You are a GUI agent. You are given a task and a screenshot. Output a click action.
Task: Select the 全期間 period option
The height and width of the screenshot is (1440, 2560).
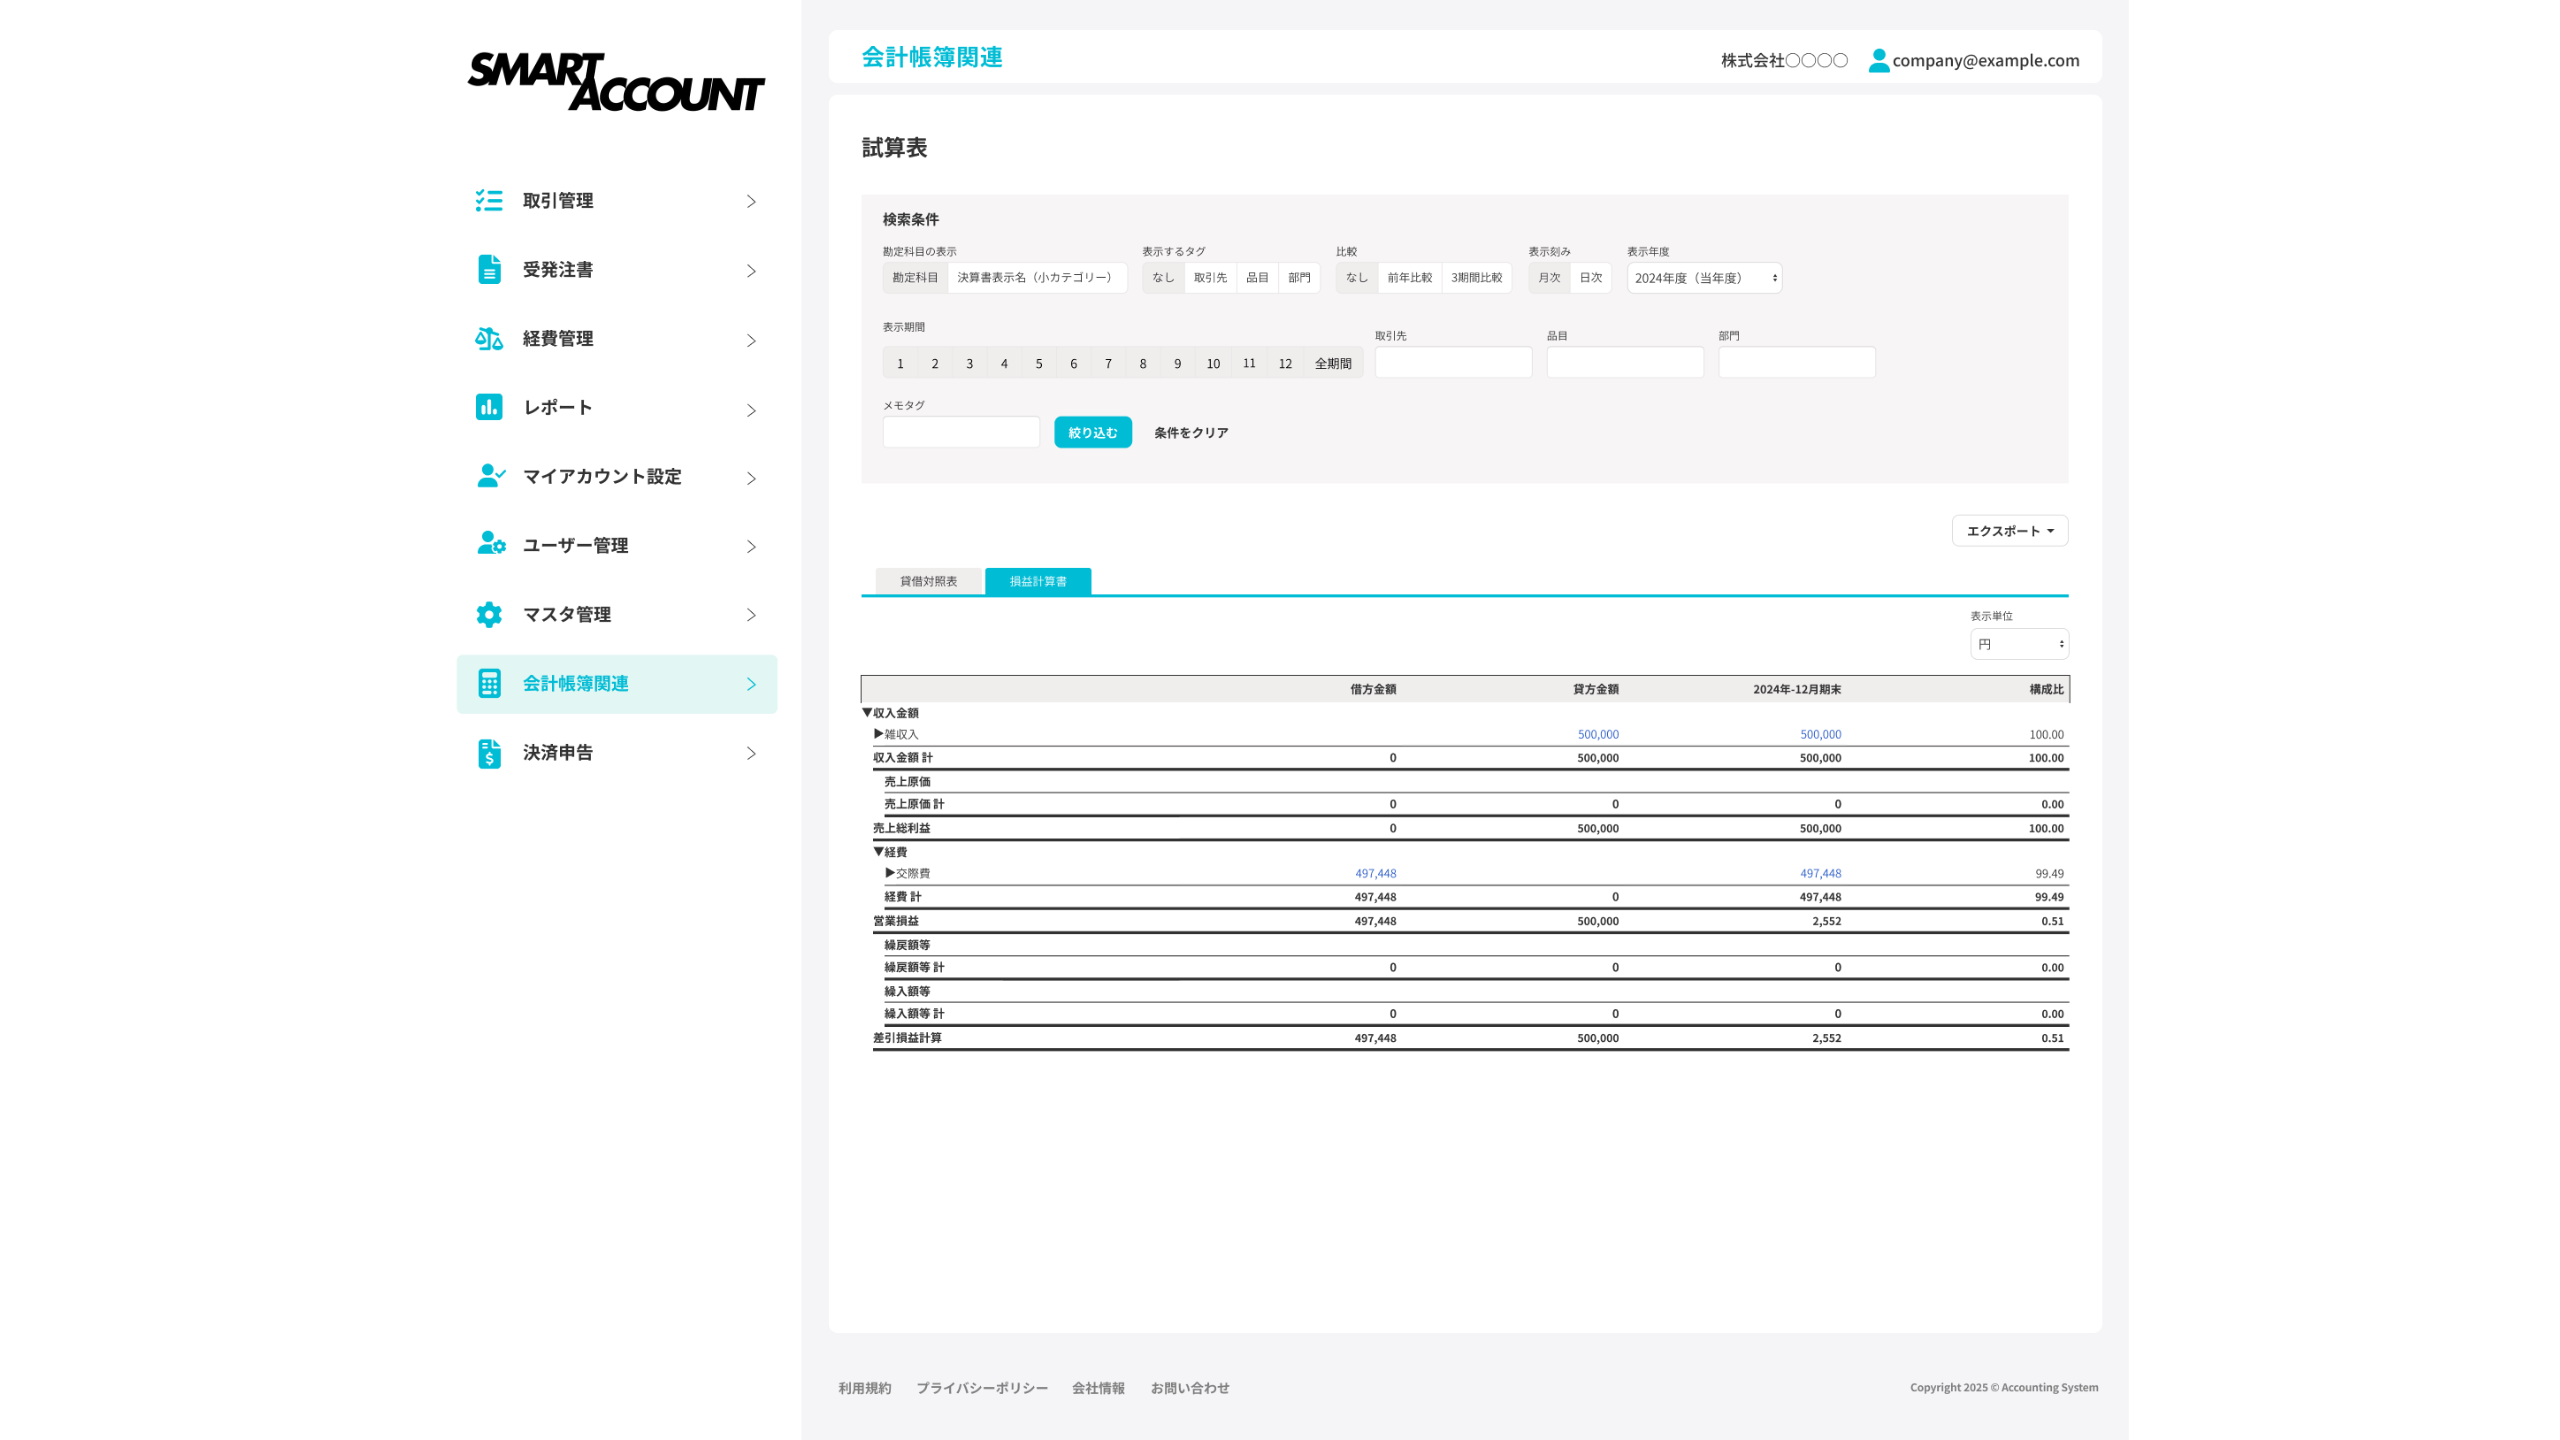coord(1332,363)
